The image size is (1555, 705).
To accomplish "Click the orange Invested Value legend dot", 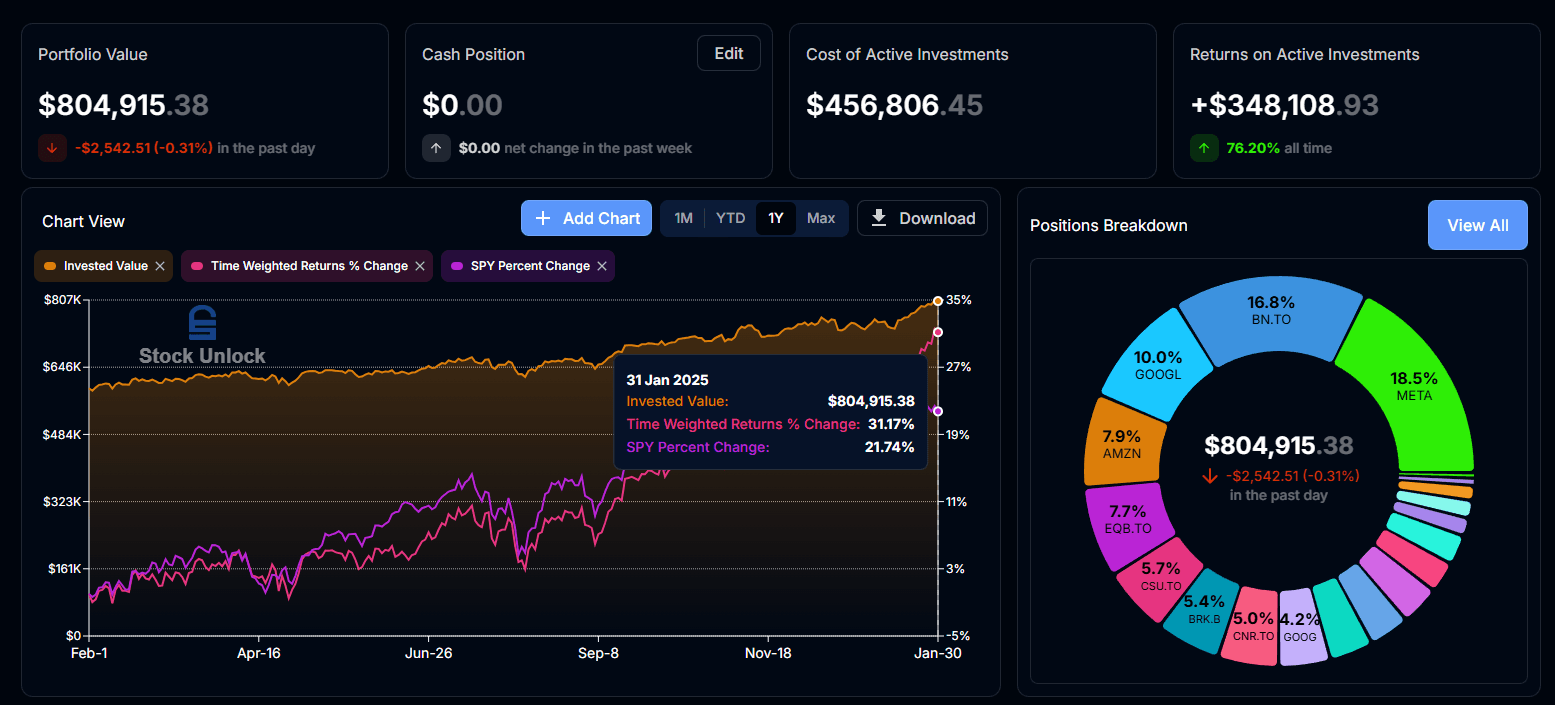I will (x=50, y=266).
